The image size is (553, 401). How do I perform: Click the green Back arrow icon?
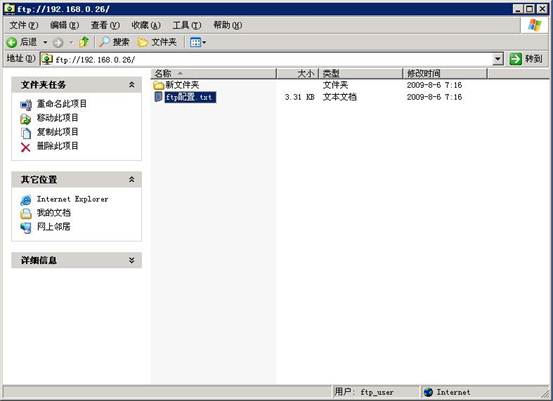click(x=11, y=43)
